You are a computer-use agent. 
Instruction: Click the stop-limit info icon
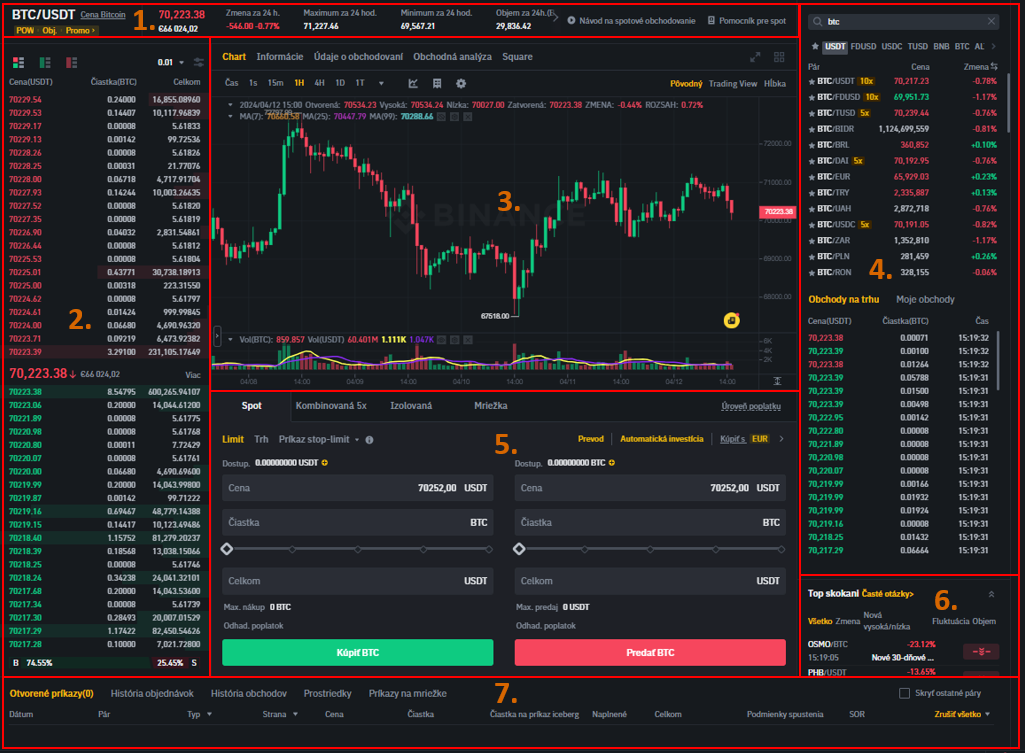(x=369, y=439)
